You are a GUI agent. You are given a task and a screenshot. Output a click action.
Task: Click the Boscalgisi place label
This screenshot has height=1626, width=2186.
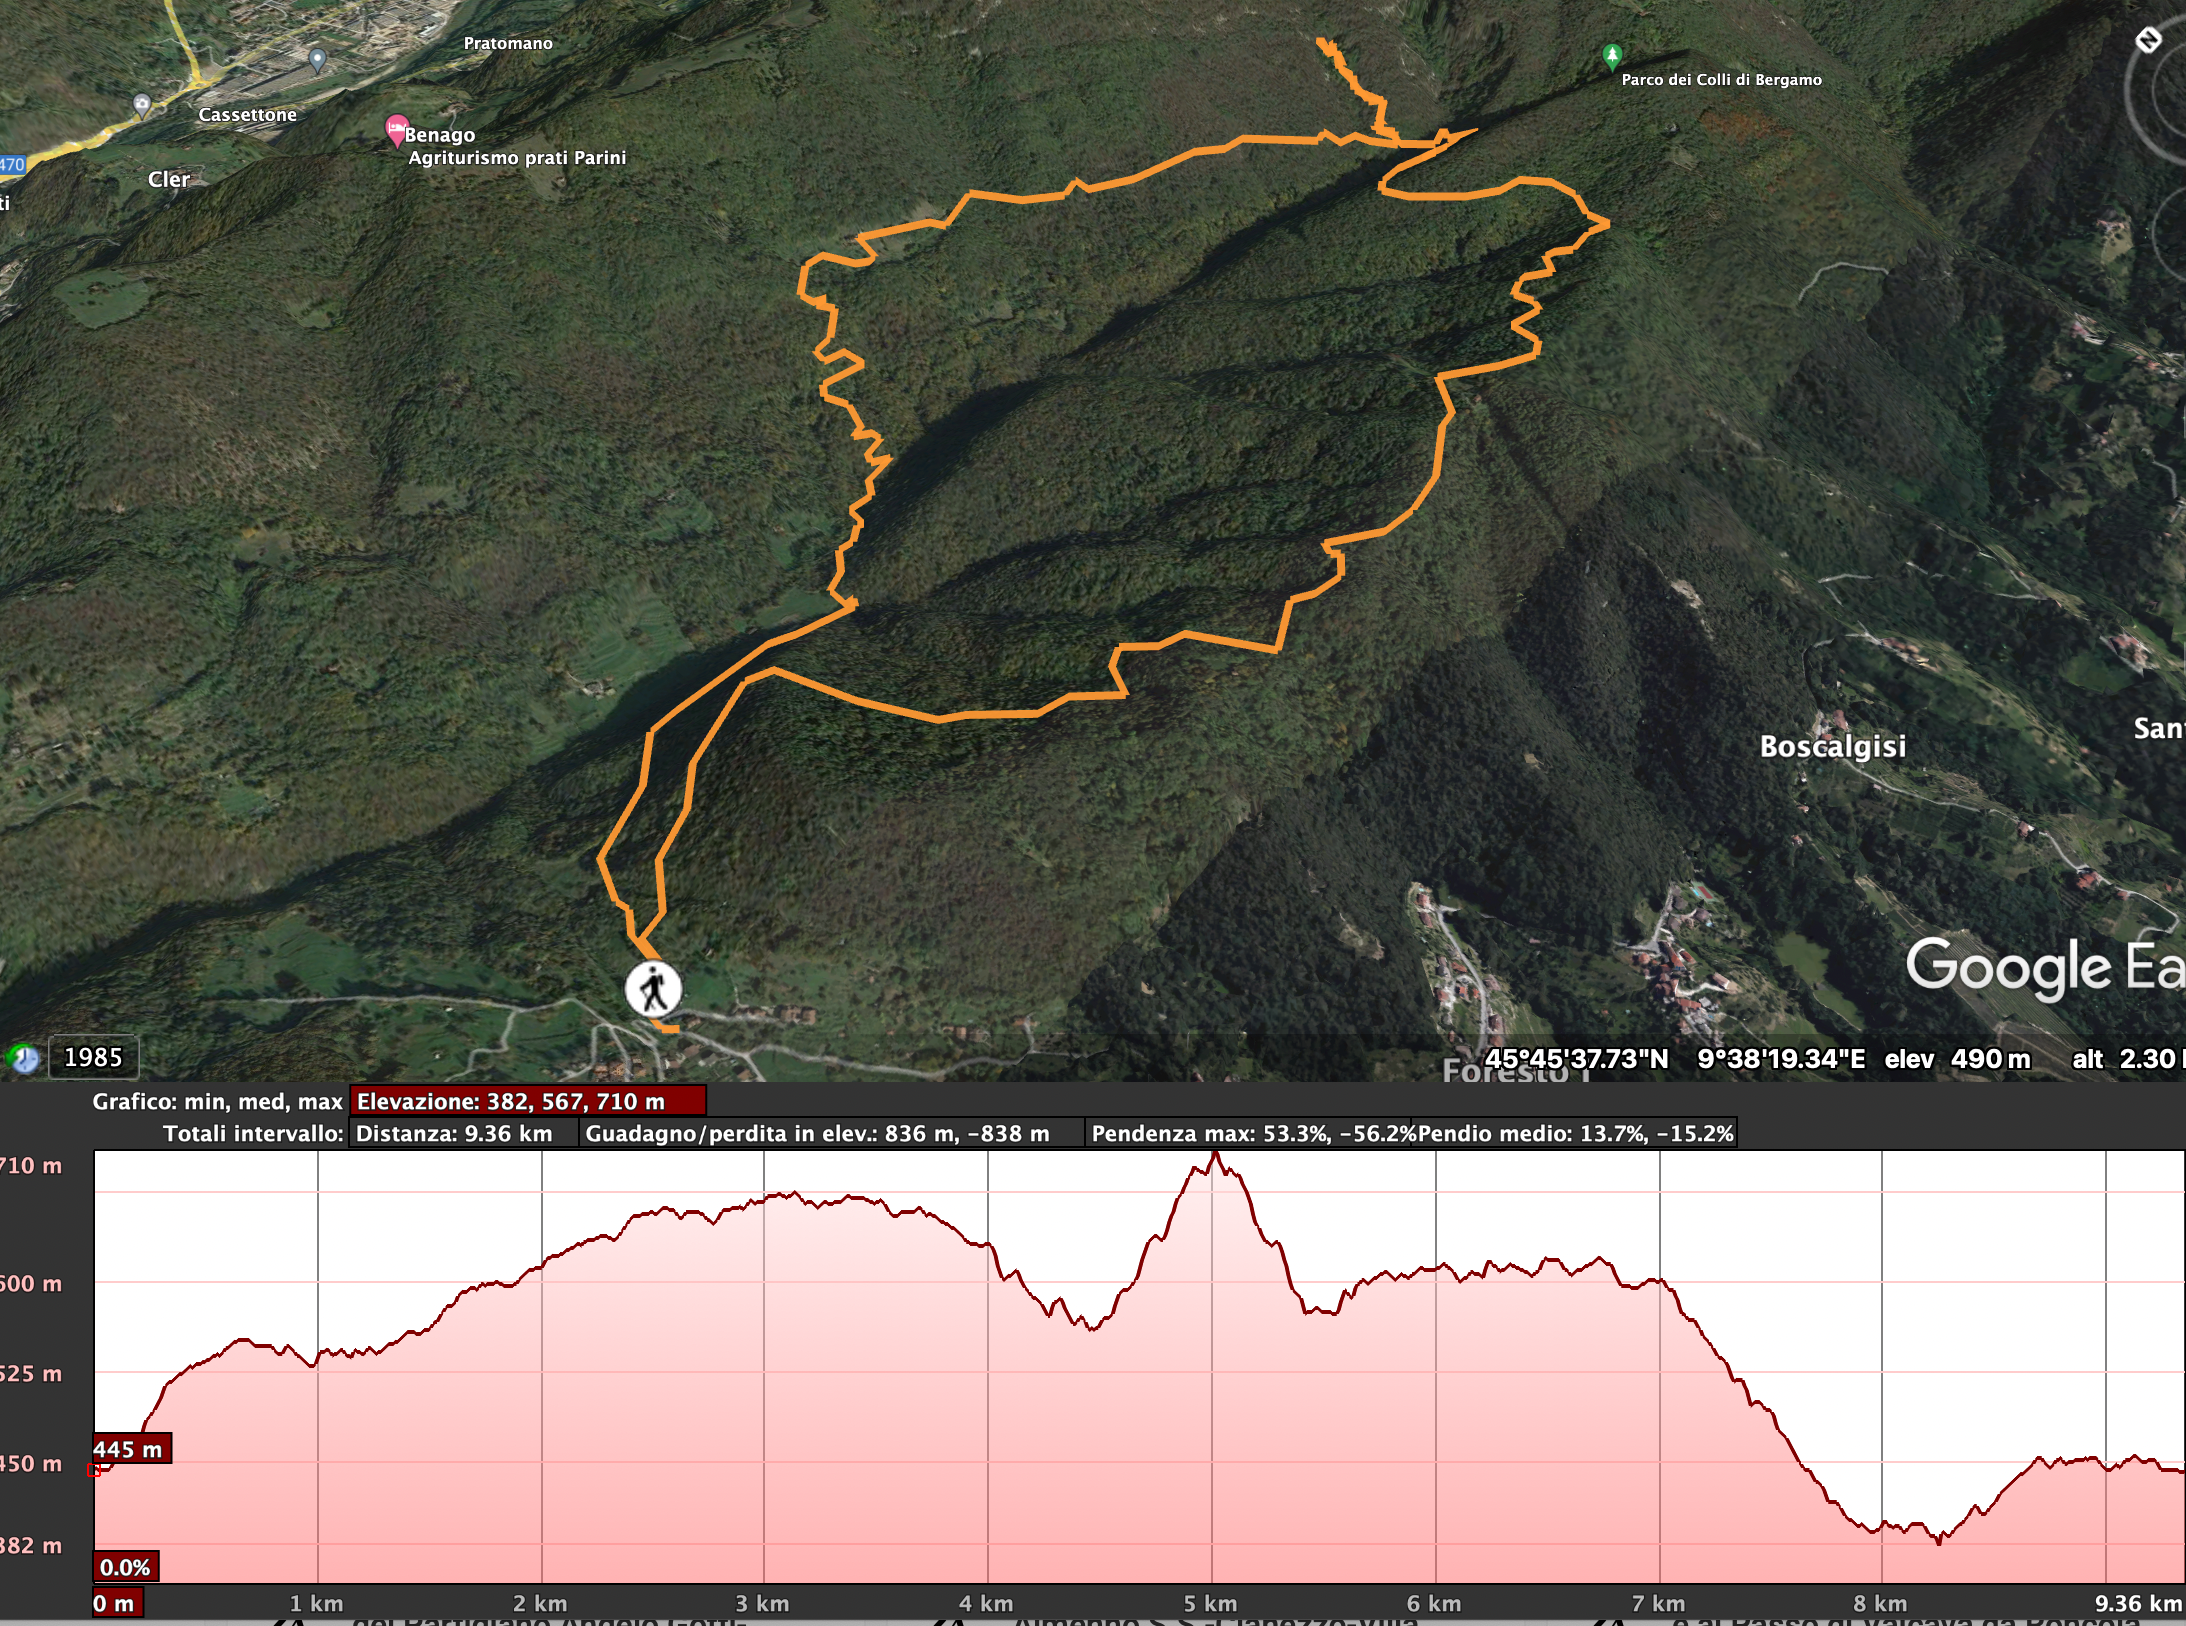click(x=1833, y=746)
